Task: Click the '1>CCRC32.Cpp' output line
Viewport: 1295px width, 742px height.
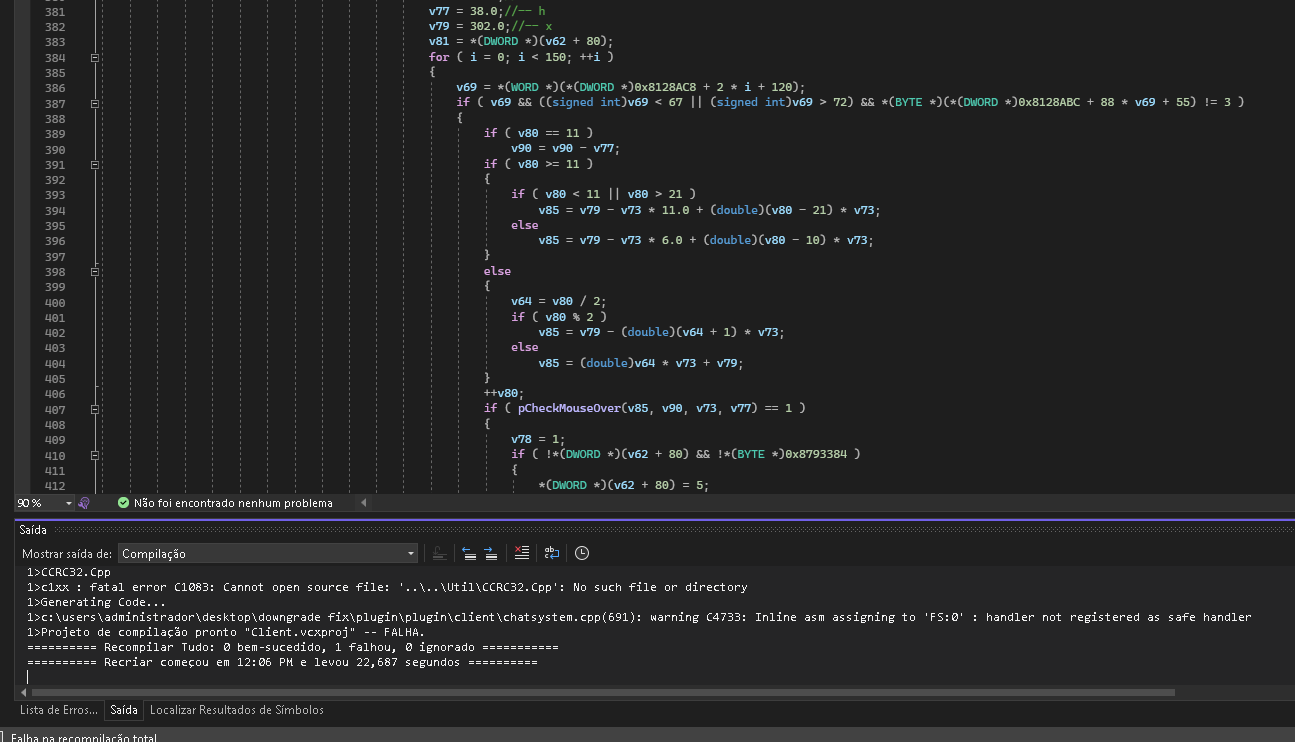Action: 69,572
